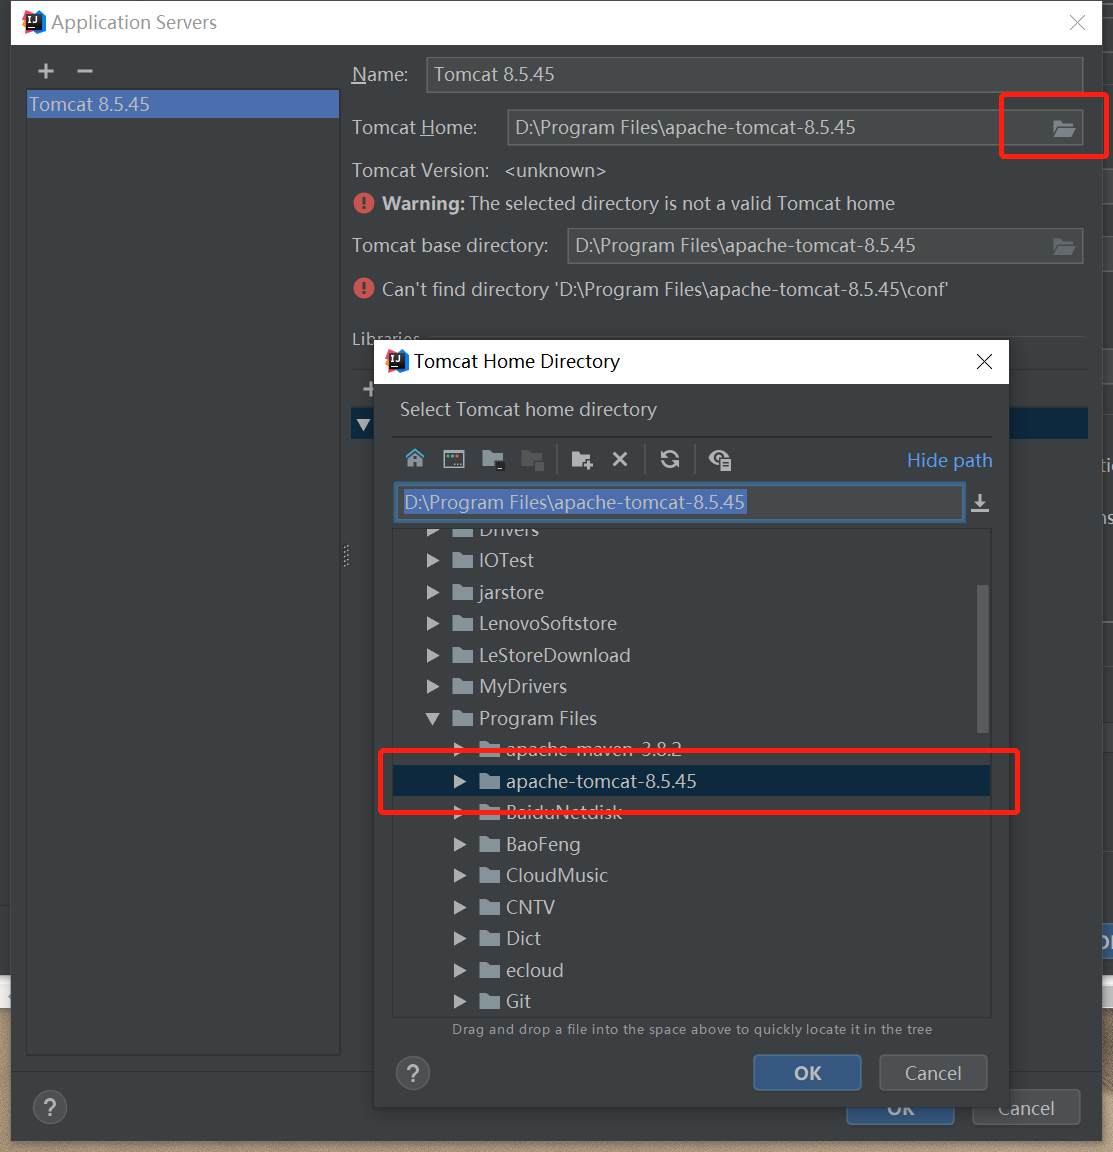Click the Desktop directory toolbar icon
This screenshot has height=1152, width=1113.
point(454,460)
